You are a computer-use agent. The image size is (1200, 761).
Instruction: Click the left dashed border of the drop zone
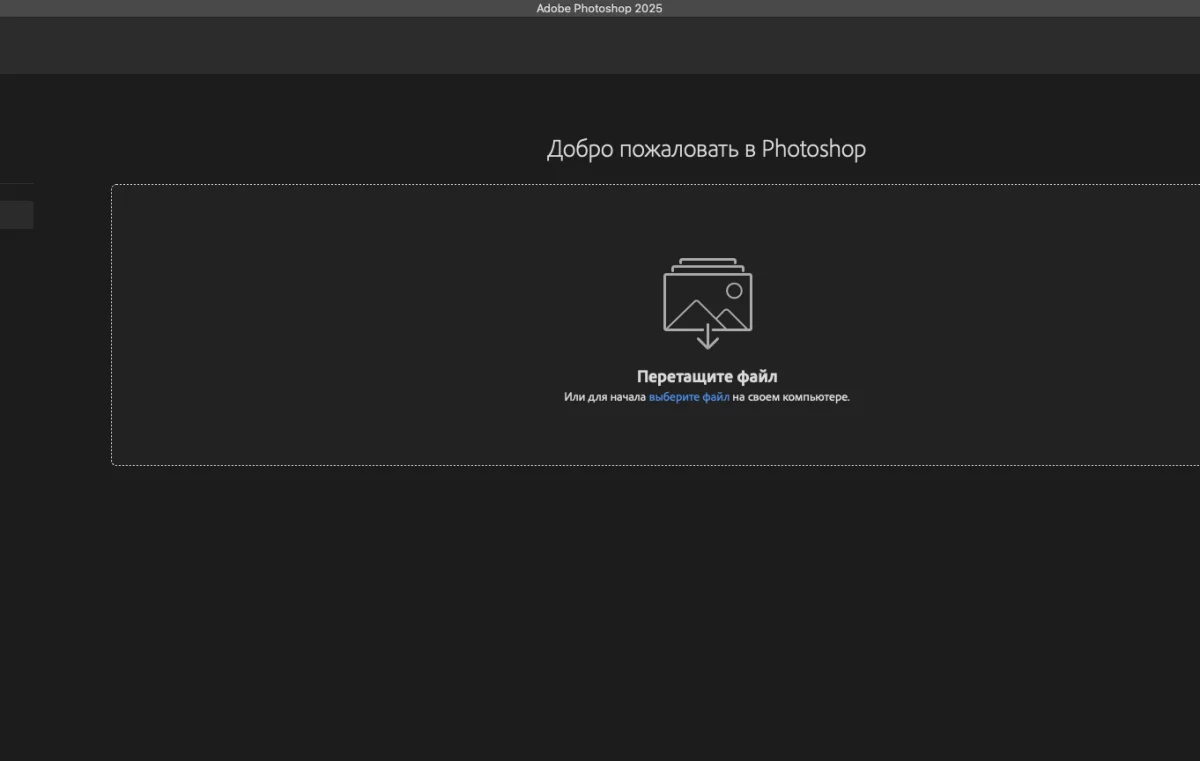point(111,325)
